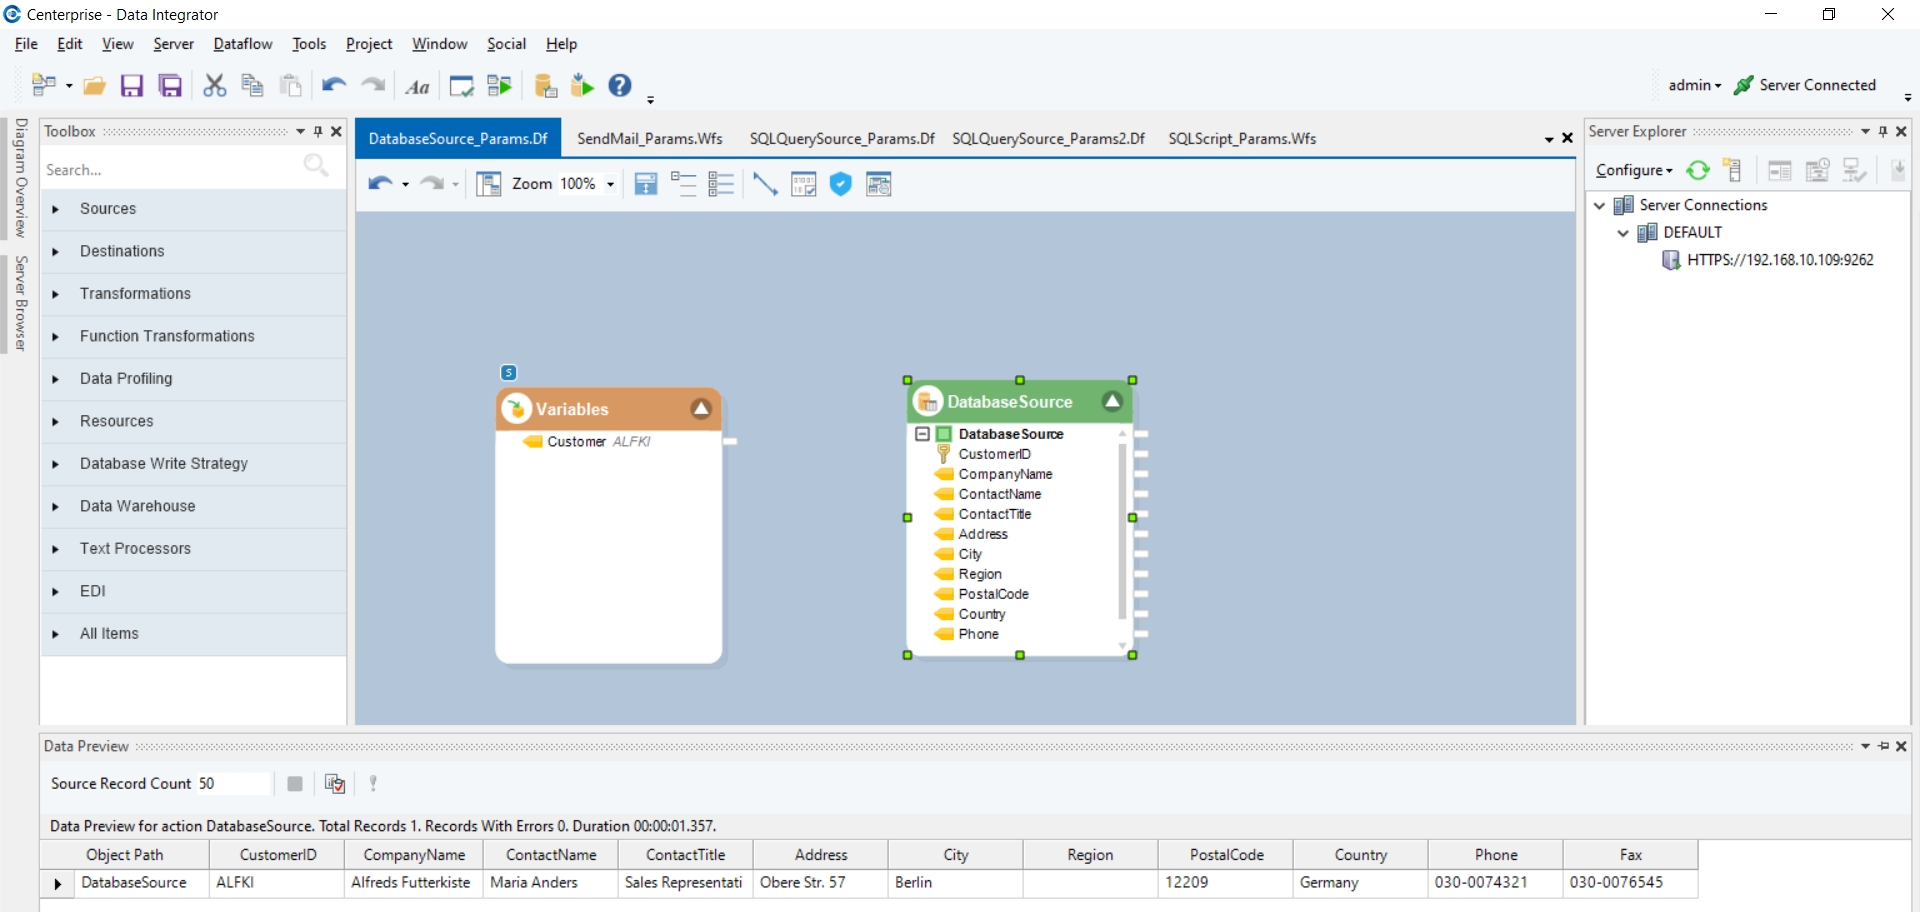Click the Cut scissors icon
The height and width of the screenshot is (912, 1920).
tap(214, 86)
